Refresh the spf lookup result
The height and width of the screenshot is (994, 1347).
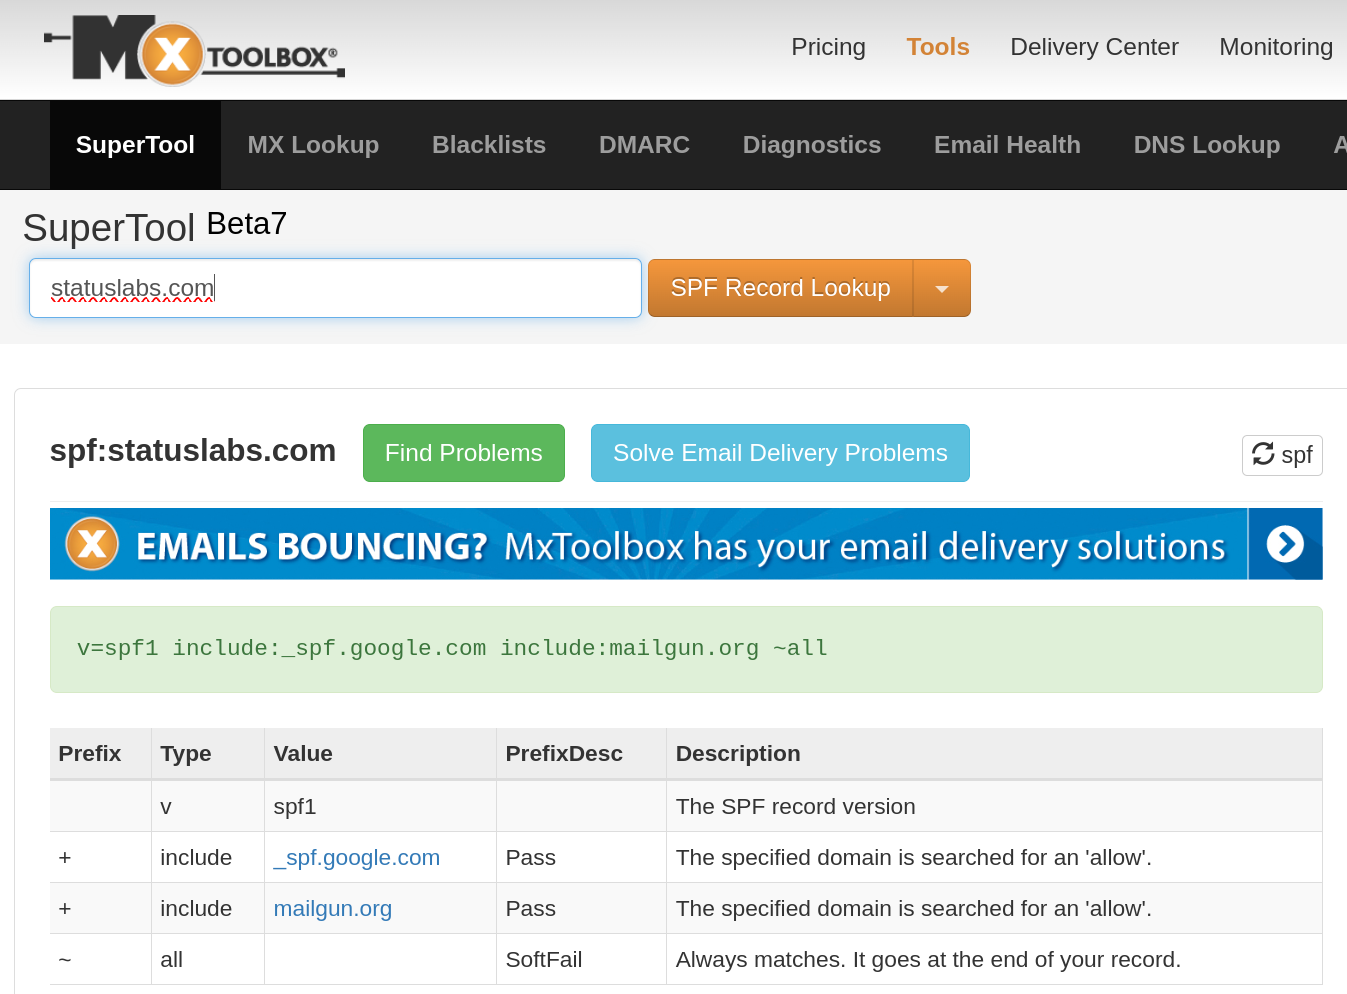pos(1282,455)
